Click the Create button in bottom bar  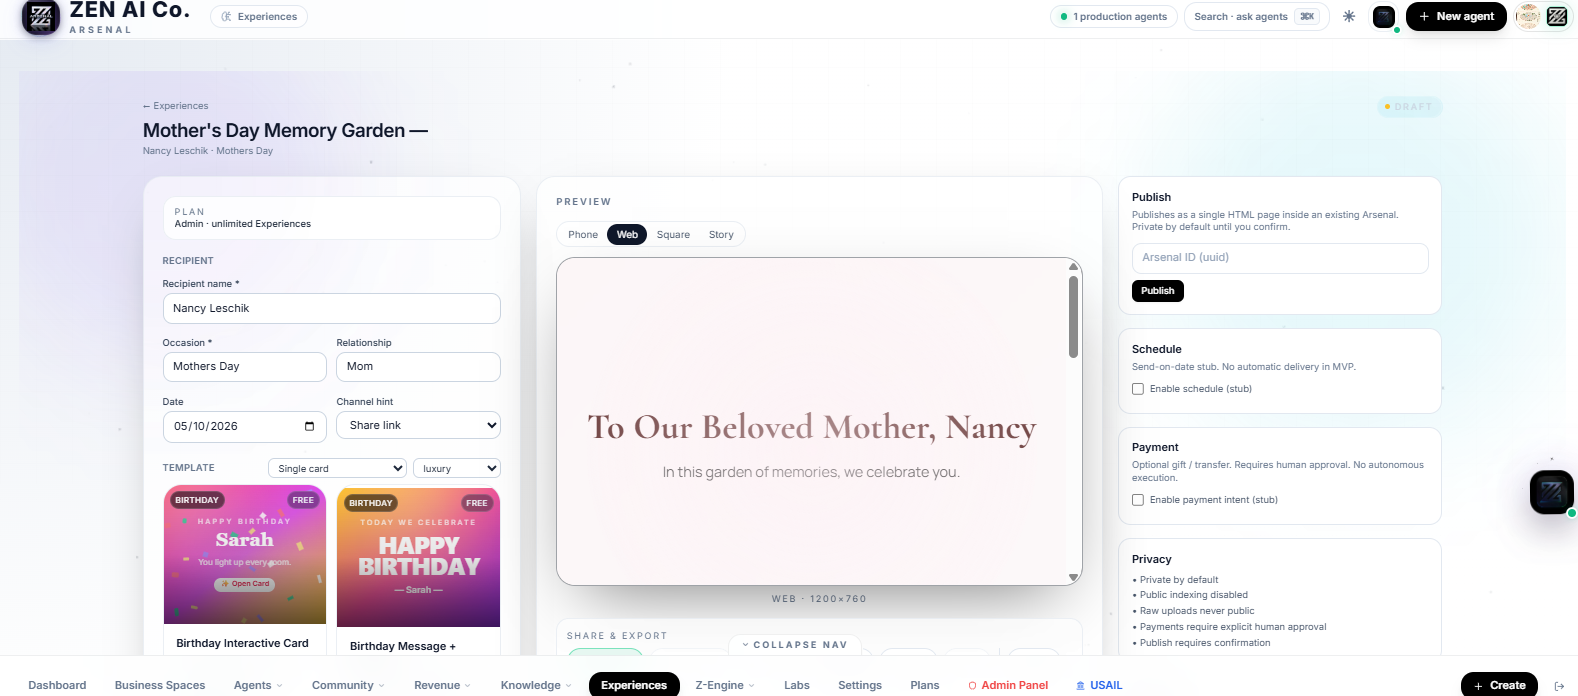coord(1499,685)
